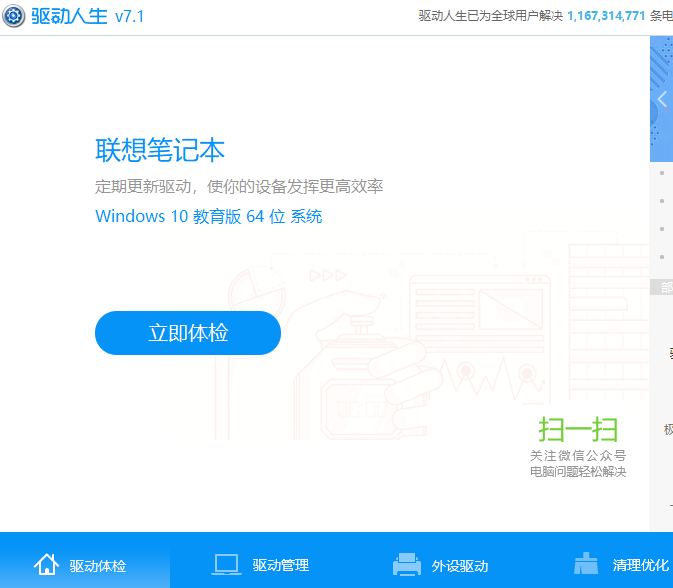
Task: Click the 1,167,314,771 user count number
Action: (x=606, y=16)
